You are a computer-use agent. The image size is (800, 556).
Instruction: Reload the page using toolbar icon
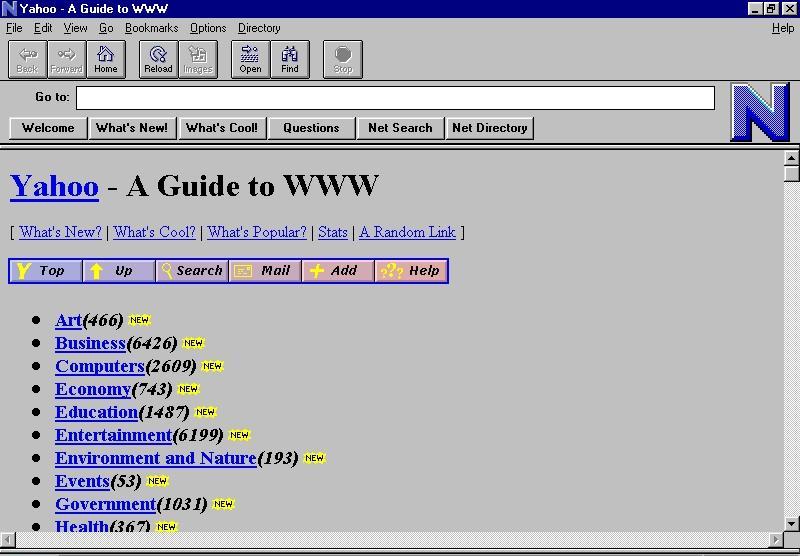point(158,59)
